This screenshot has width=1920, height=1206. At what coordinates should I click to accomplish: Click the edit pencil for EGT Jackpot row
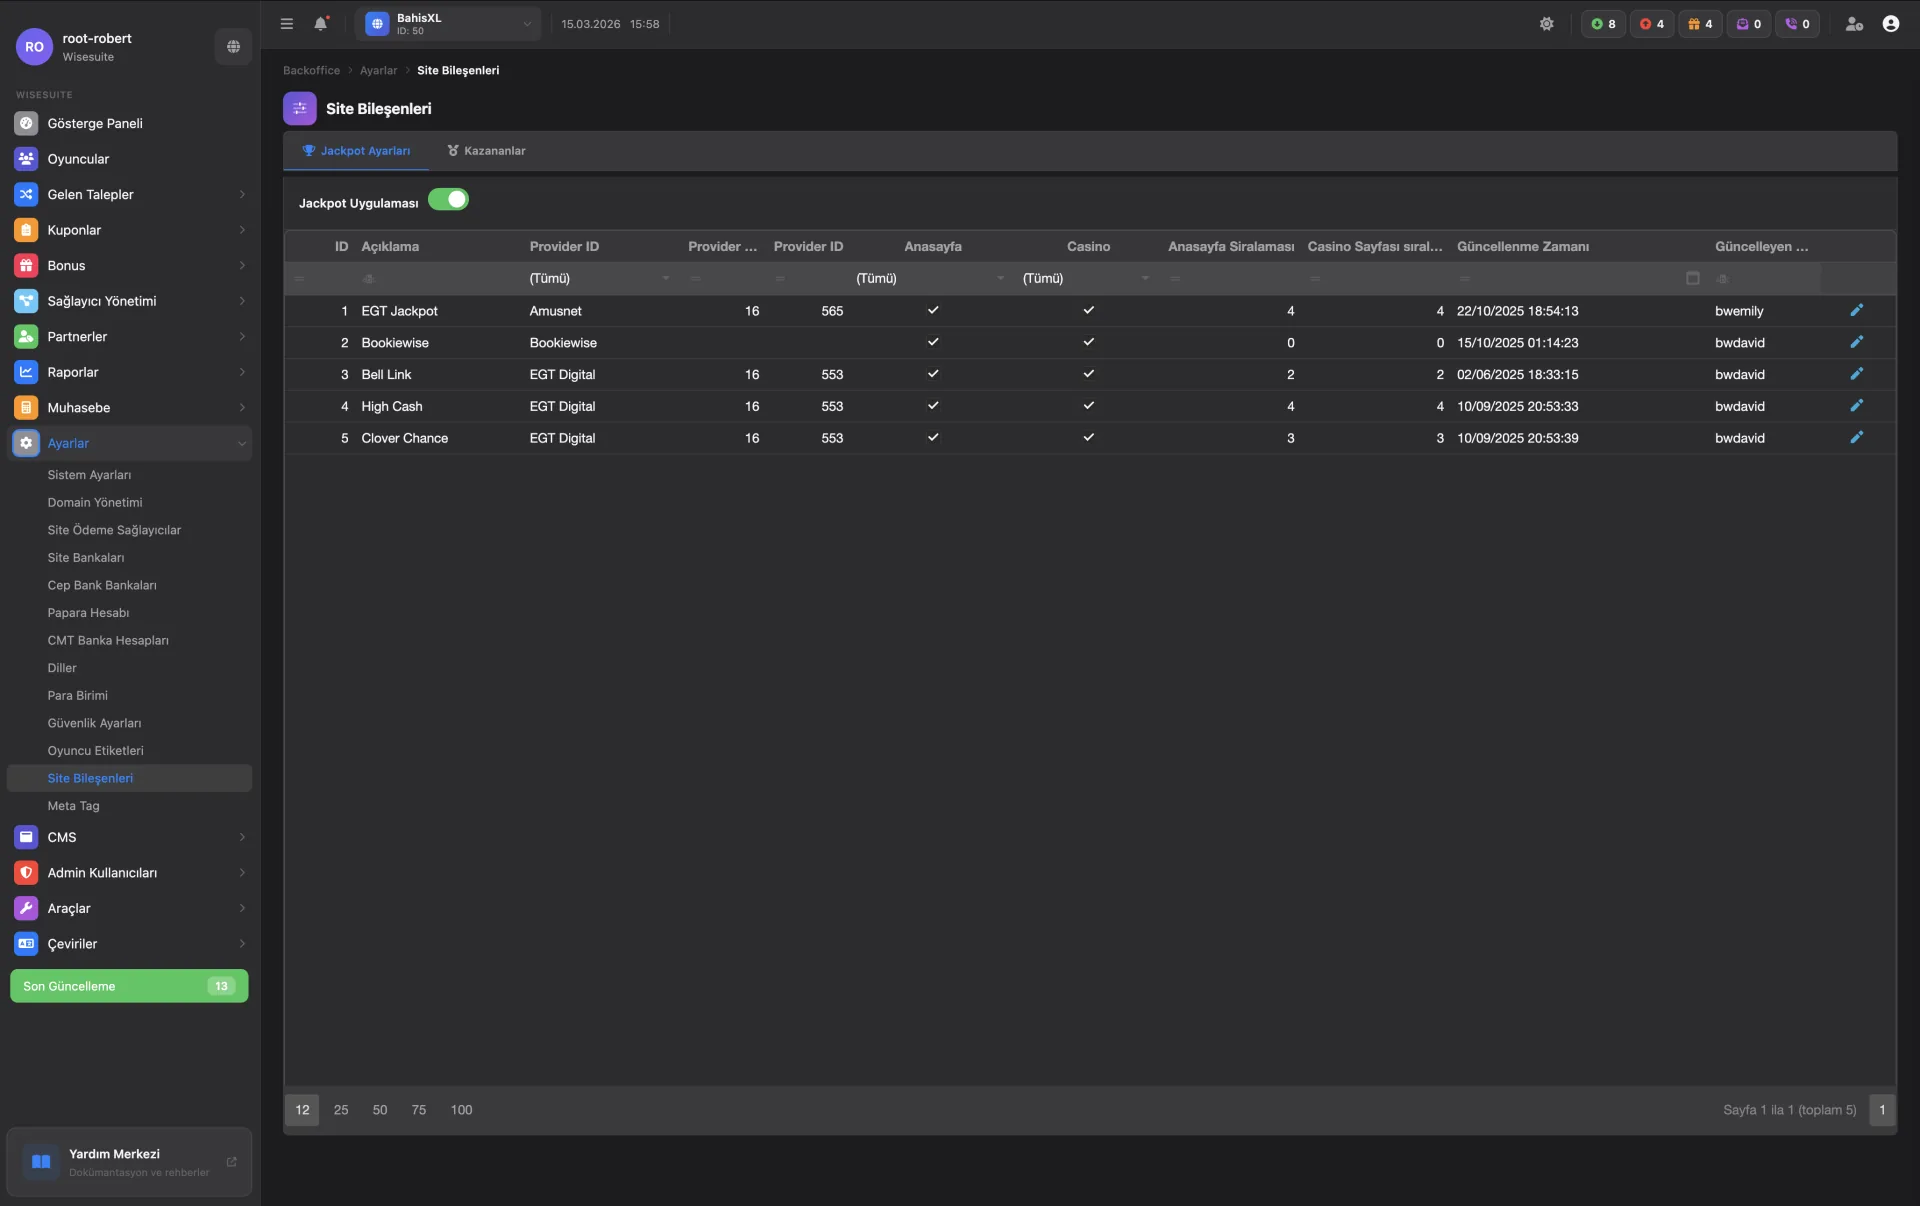[x=1856, y=310]
